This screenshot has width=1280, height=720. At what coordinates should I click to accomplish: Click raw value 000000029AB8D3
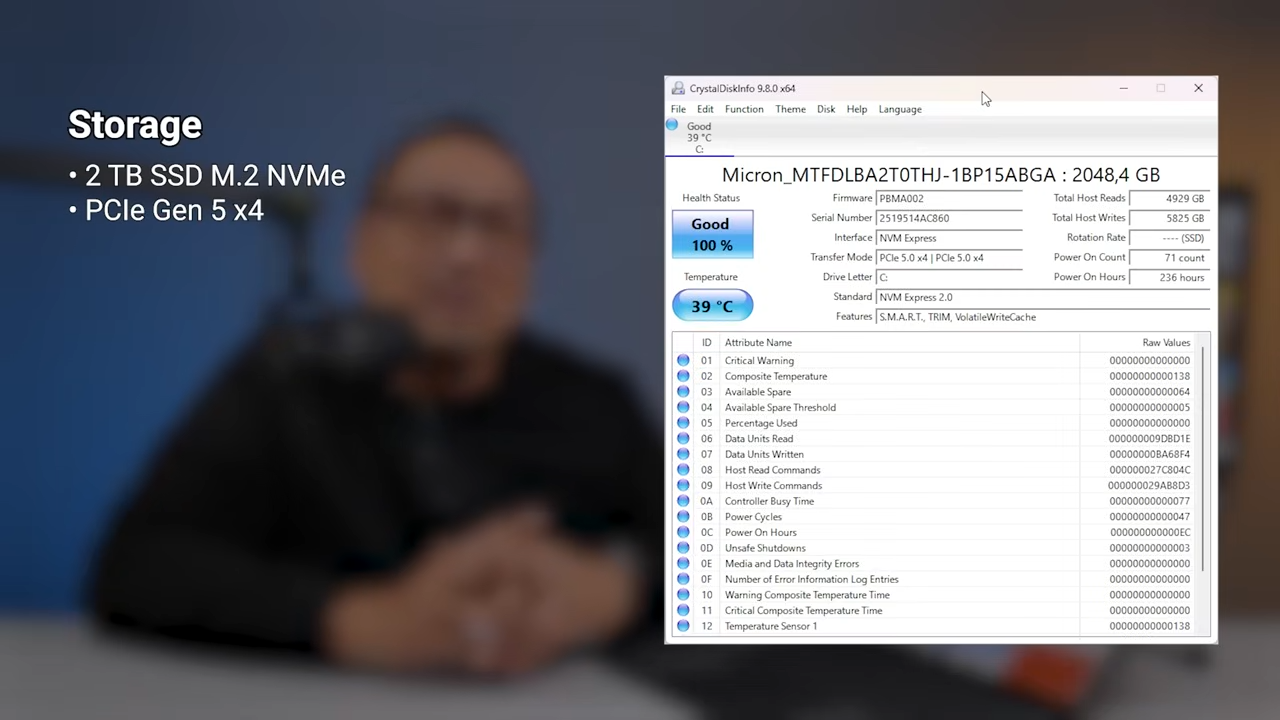[x=1149, y=486]
